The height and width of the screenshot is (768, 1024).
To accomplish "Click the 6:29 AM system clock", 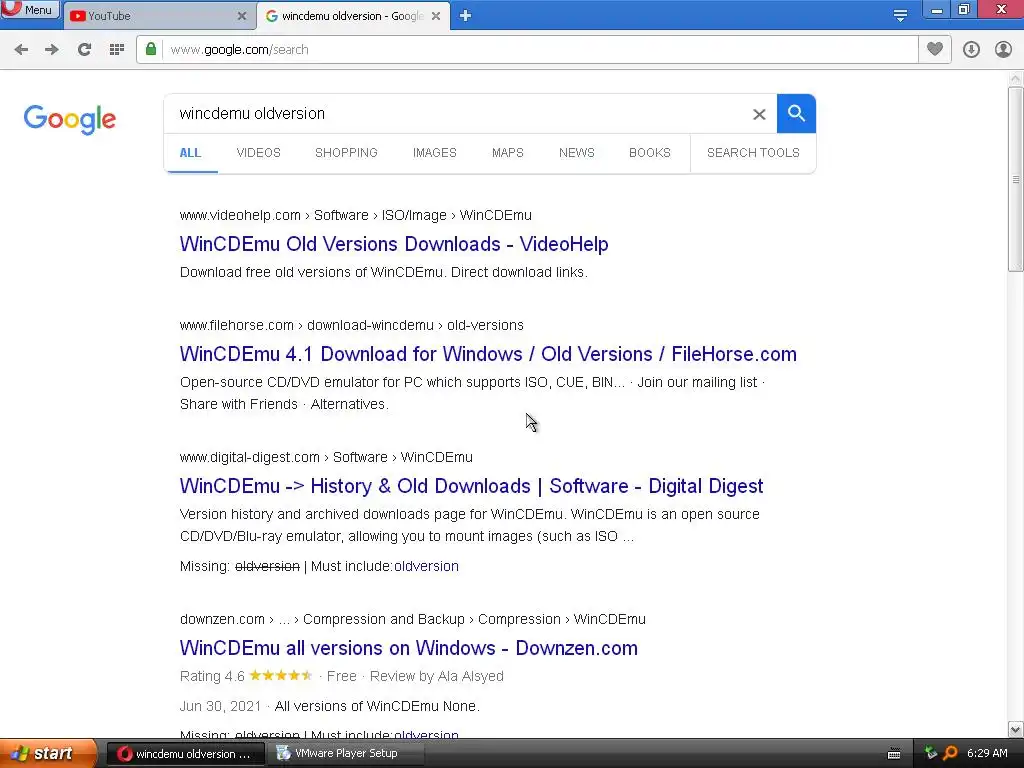I will coord(987,753).
